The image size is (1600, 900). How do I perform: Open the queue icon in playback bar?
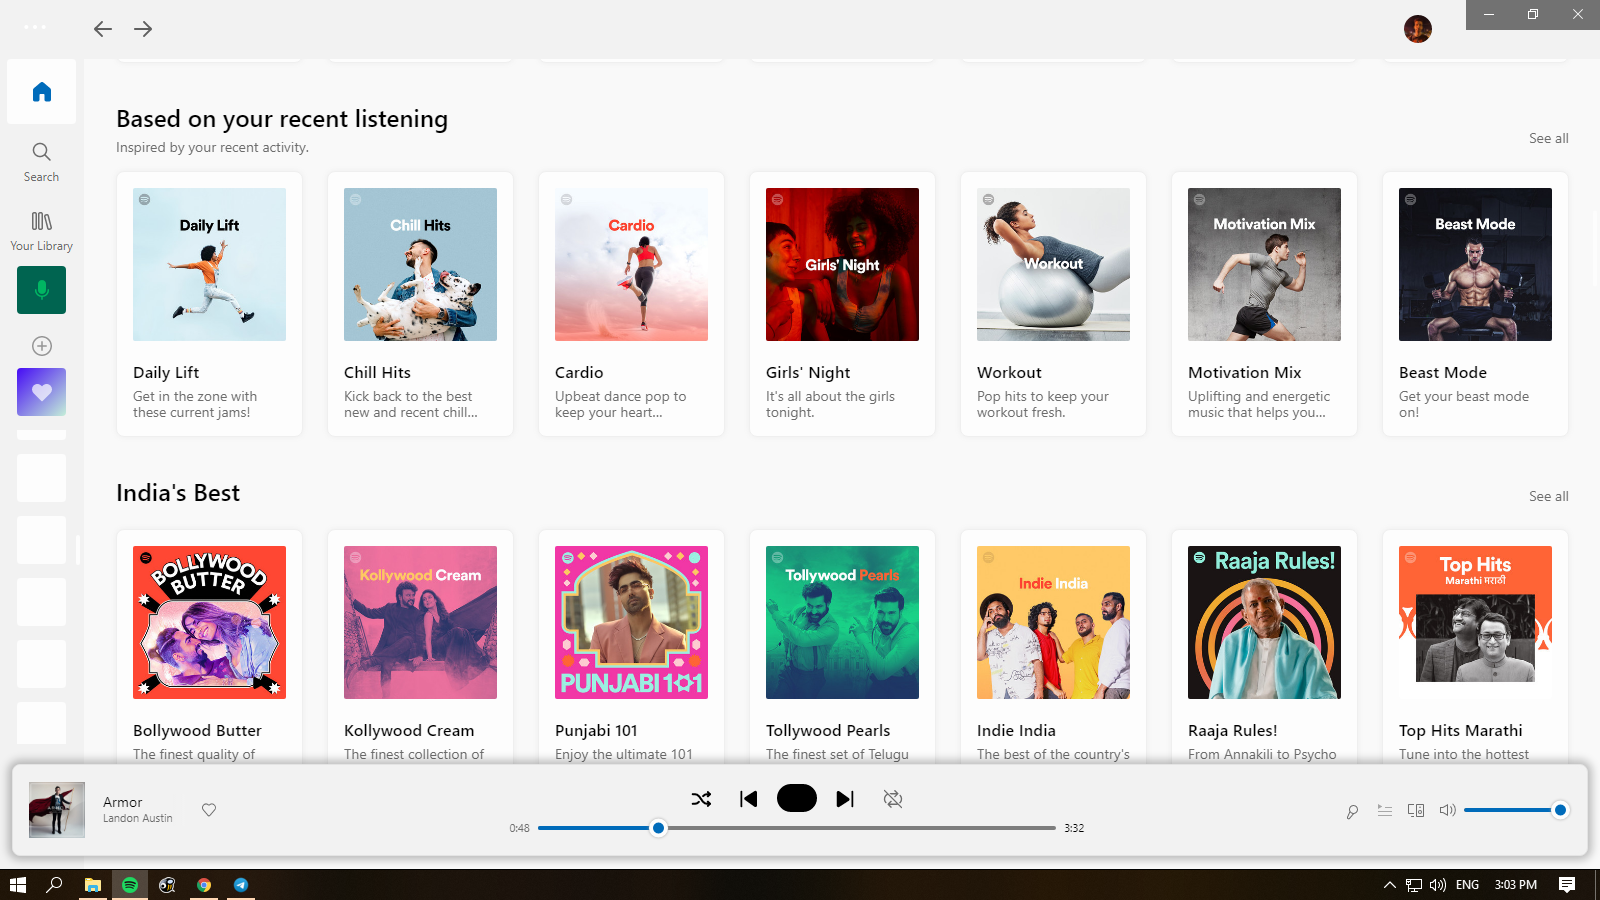pyautogui.click(x=1385, y=810)
